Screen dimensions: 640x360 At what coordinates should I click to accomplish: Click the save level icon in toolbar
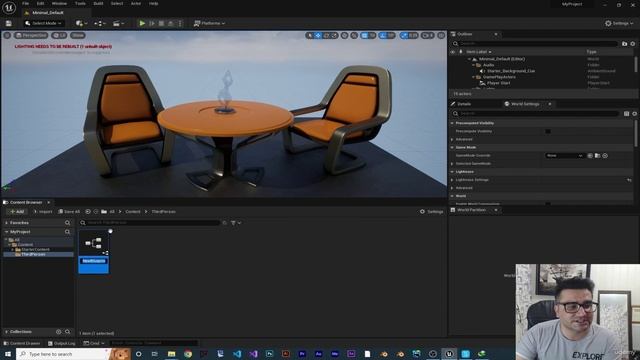coord(9,24)
